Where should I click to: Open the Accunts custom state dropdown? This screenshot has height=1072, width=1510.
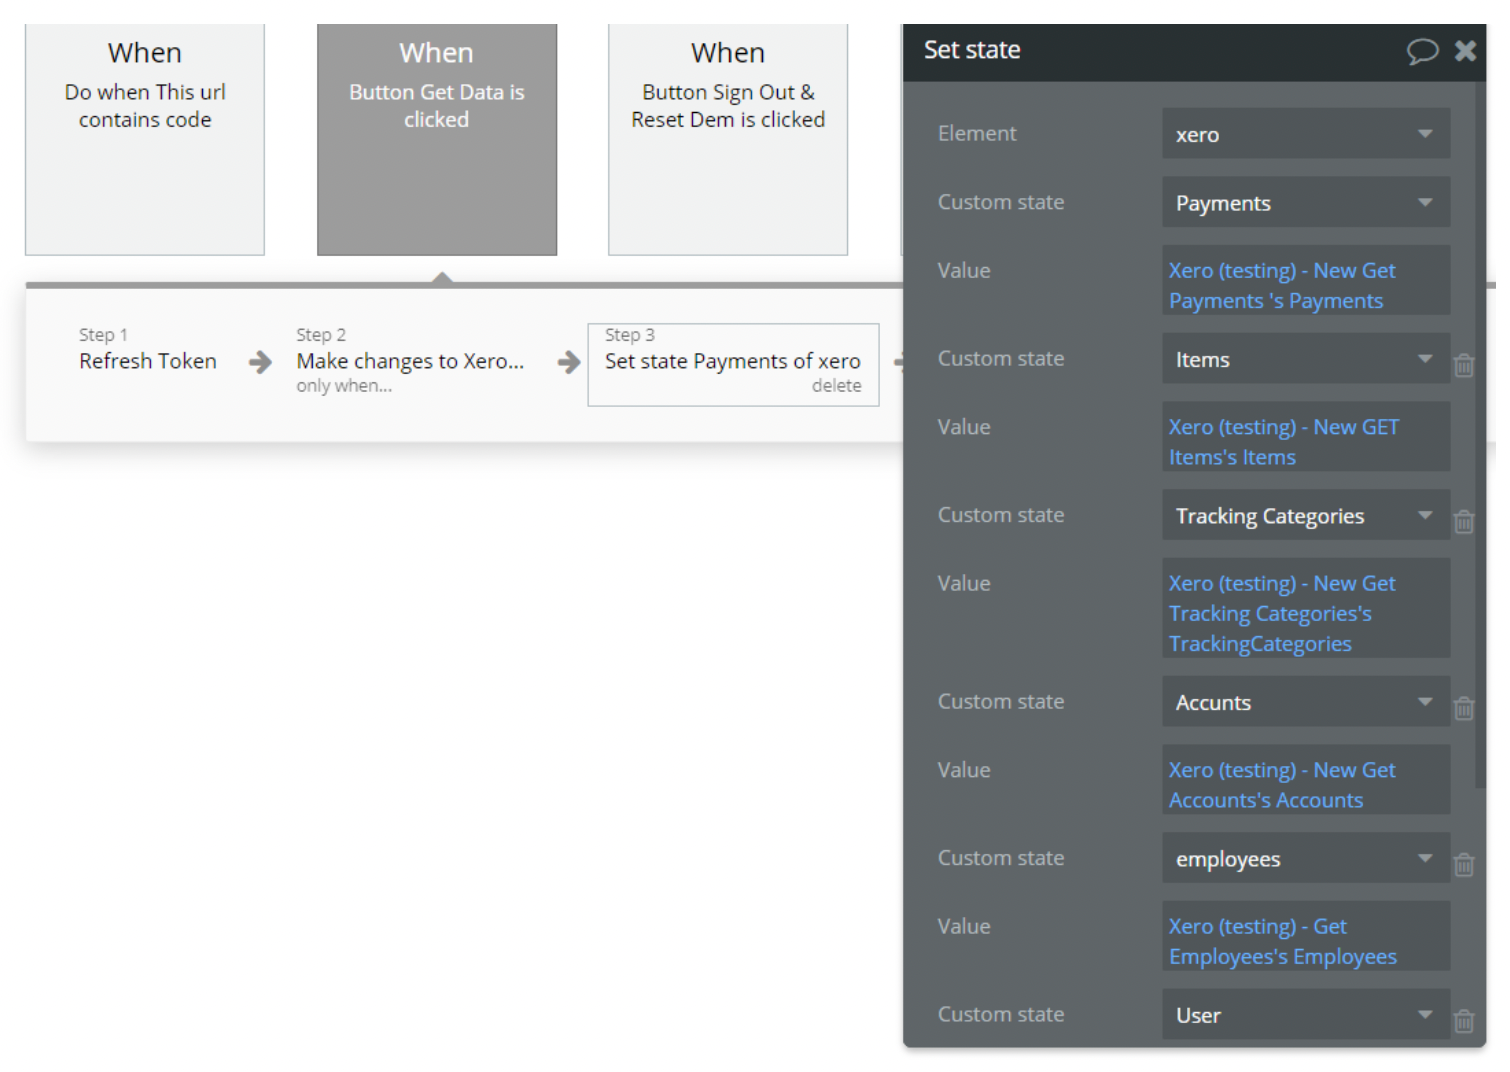(1306, 702)
